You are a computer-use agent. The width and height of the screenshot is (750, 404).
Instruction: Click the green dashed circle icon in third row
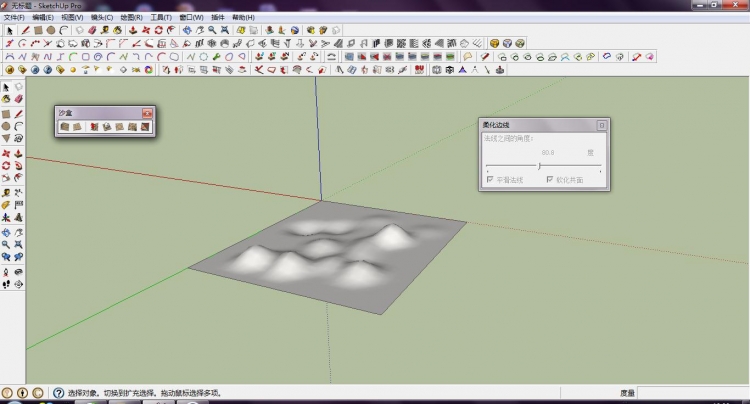[204, 56]
